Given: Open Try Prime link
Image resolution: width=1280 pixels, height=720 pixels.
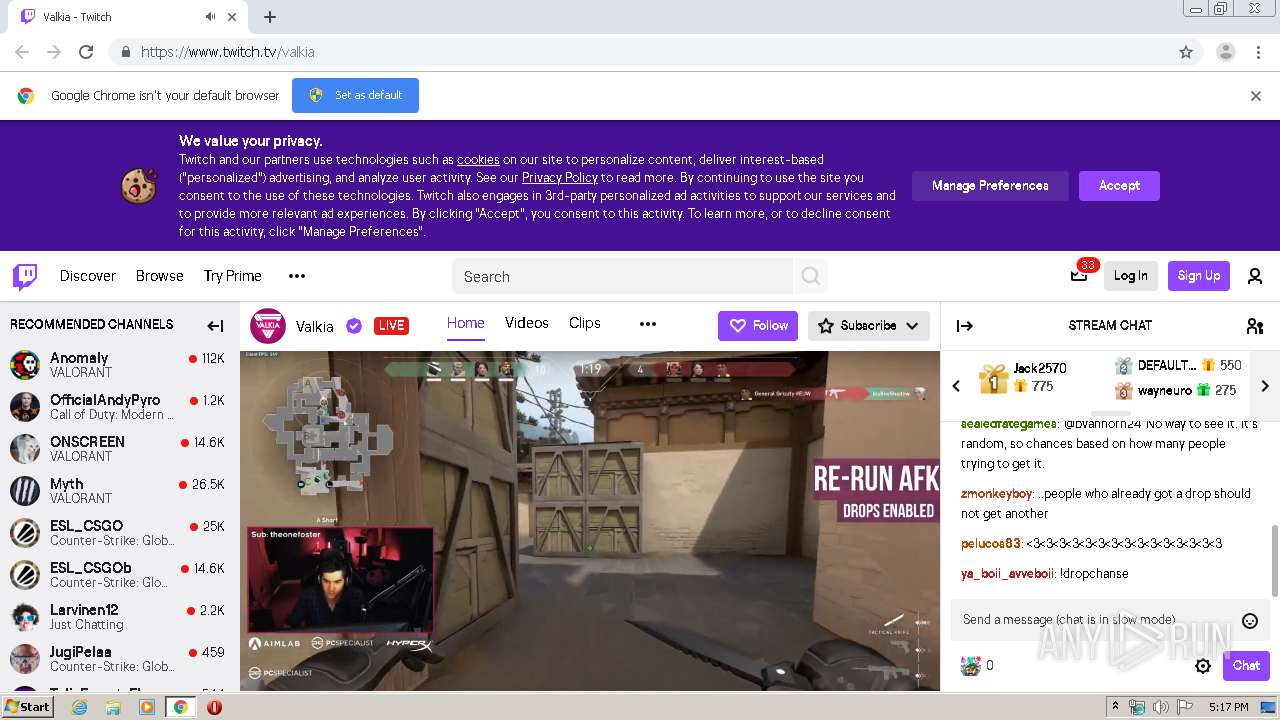Looking at the screenshot, I should click(x=233, y=276).
